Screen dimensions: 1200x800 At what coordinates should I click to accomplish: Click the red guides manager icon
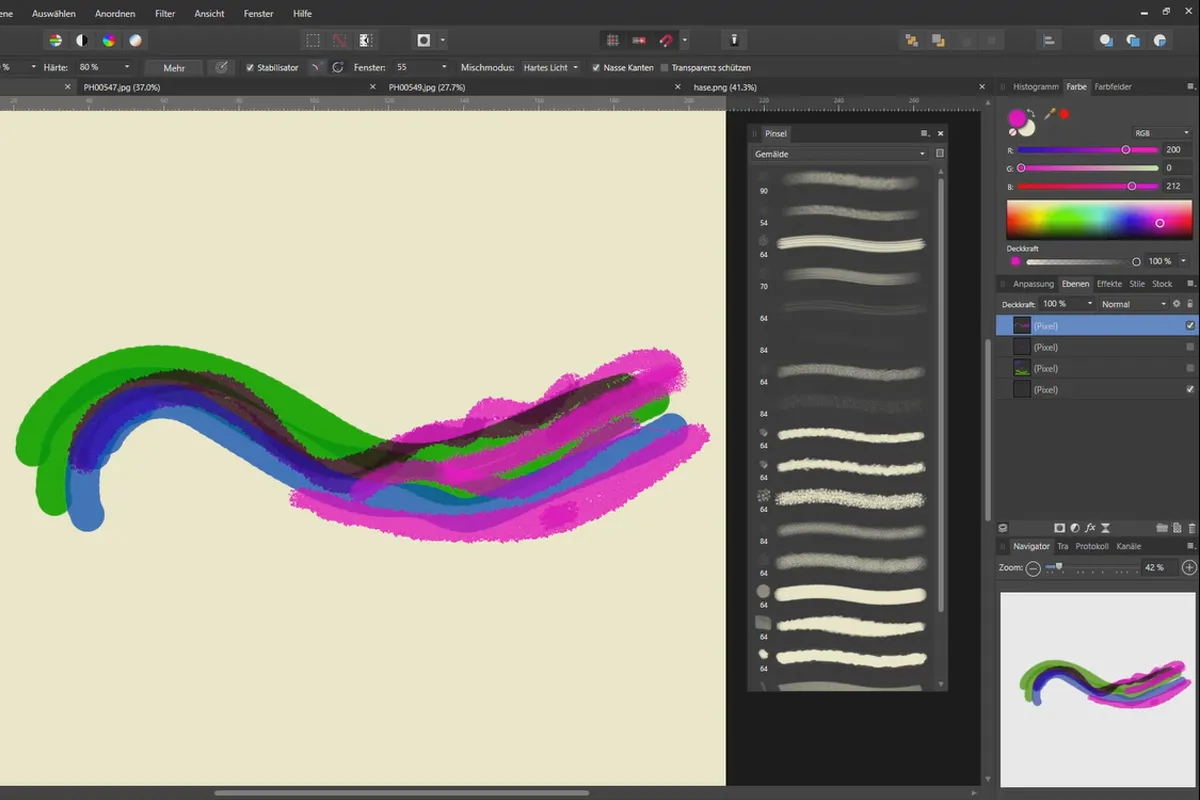638,41
